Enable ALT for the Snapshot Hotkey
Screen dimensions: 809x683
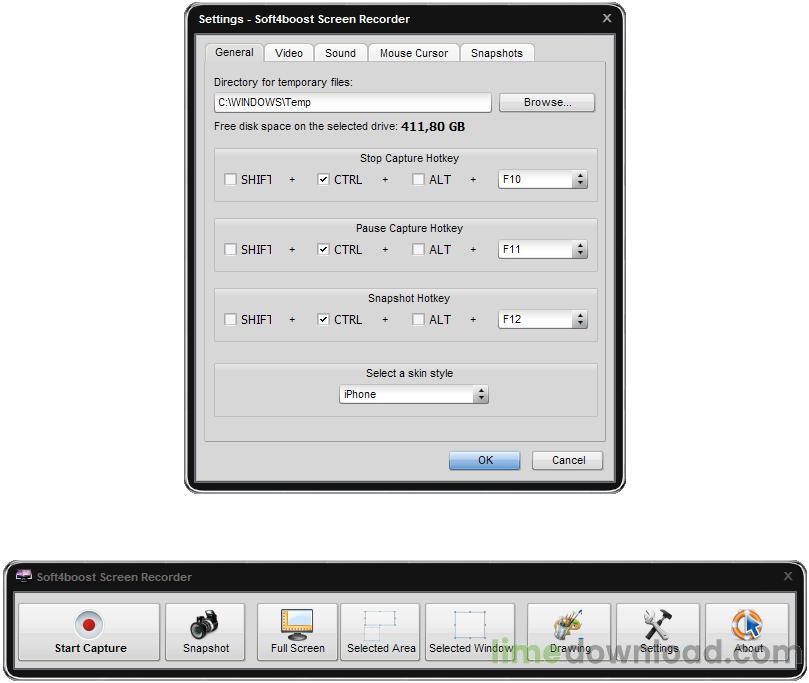click(x=416, y=320)
